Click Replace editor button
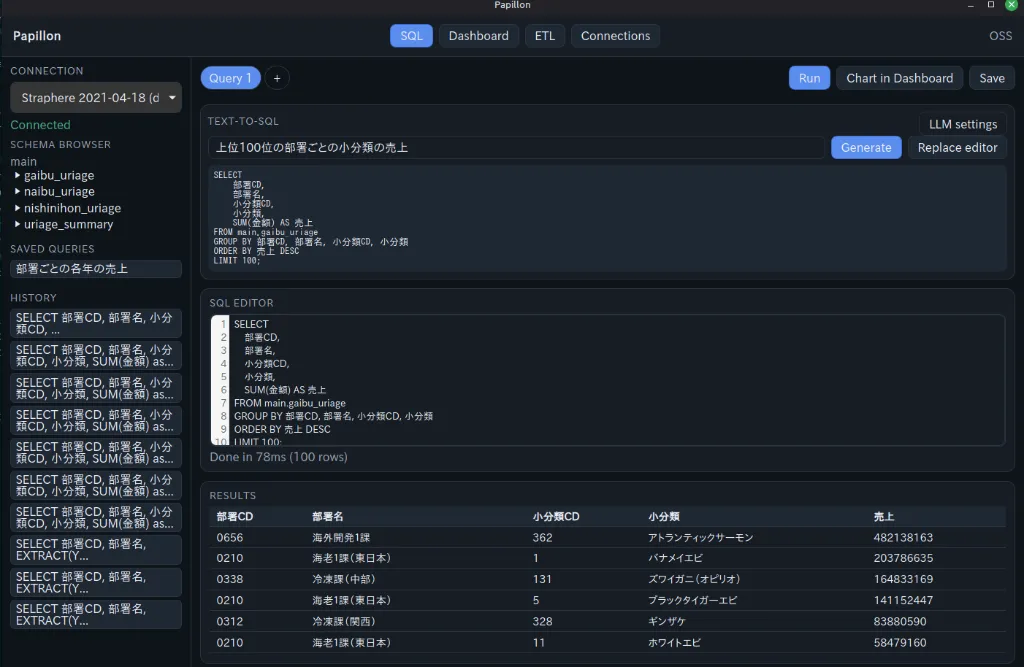The width and height of the screenshot is (1024, 667). pos(957,148)
